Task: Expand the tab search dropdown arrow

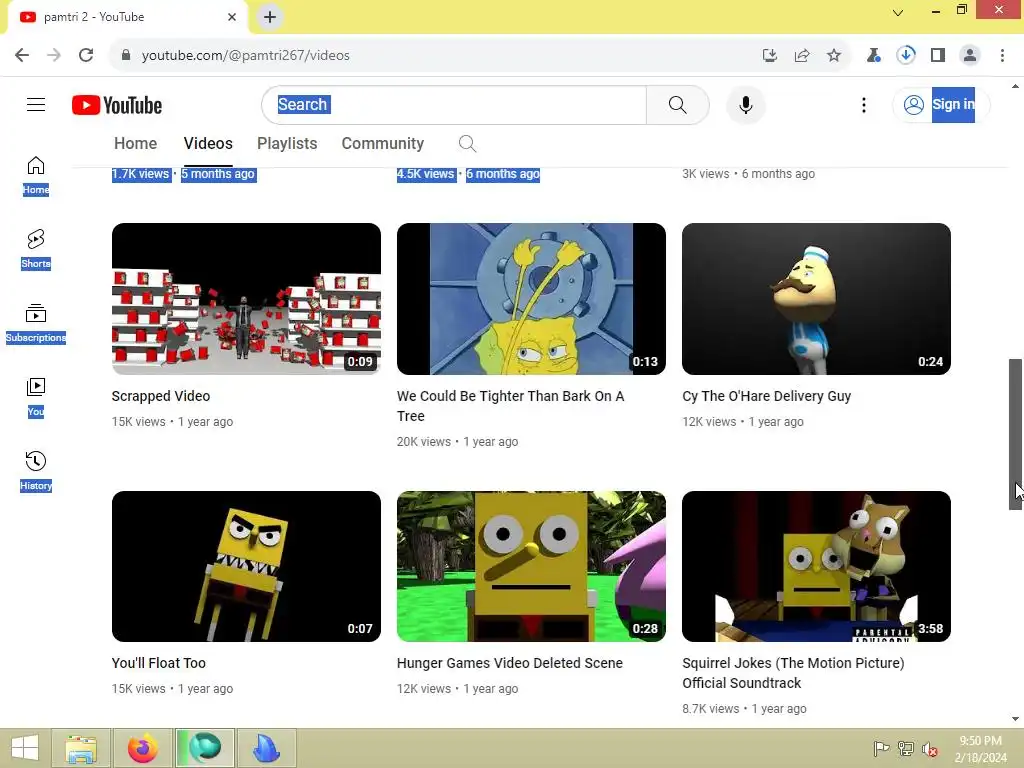Action: [x=898, y=12]
